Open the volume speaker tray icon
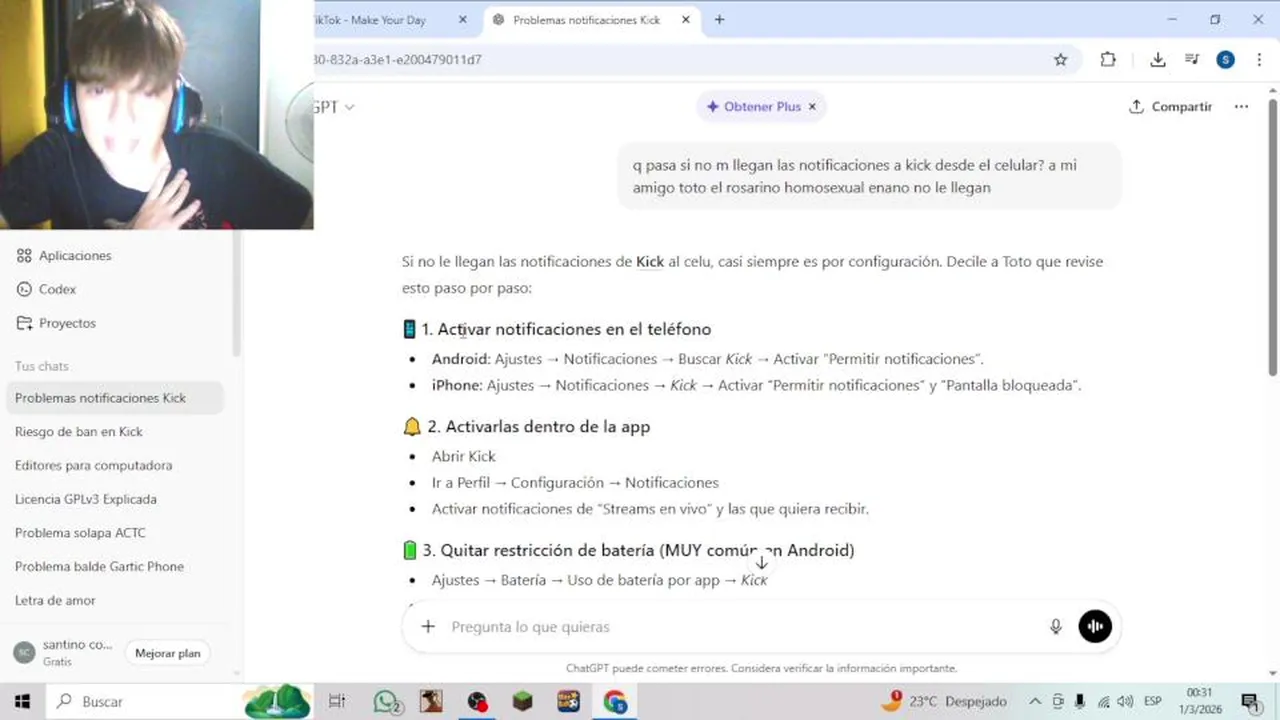The image size is (1280, 720). click(1125, 702)
